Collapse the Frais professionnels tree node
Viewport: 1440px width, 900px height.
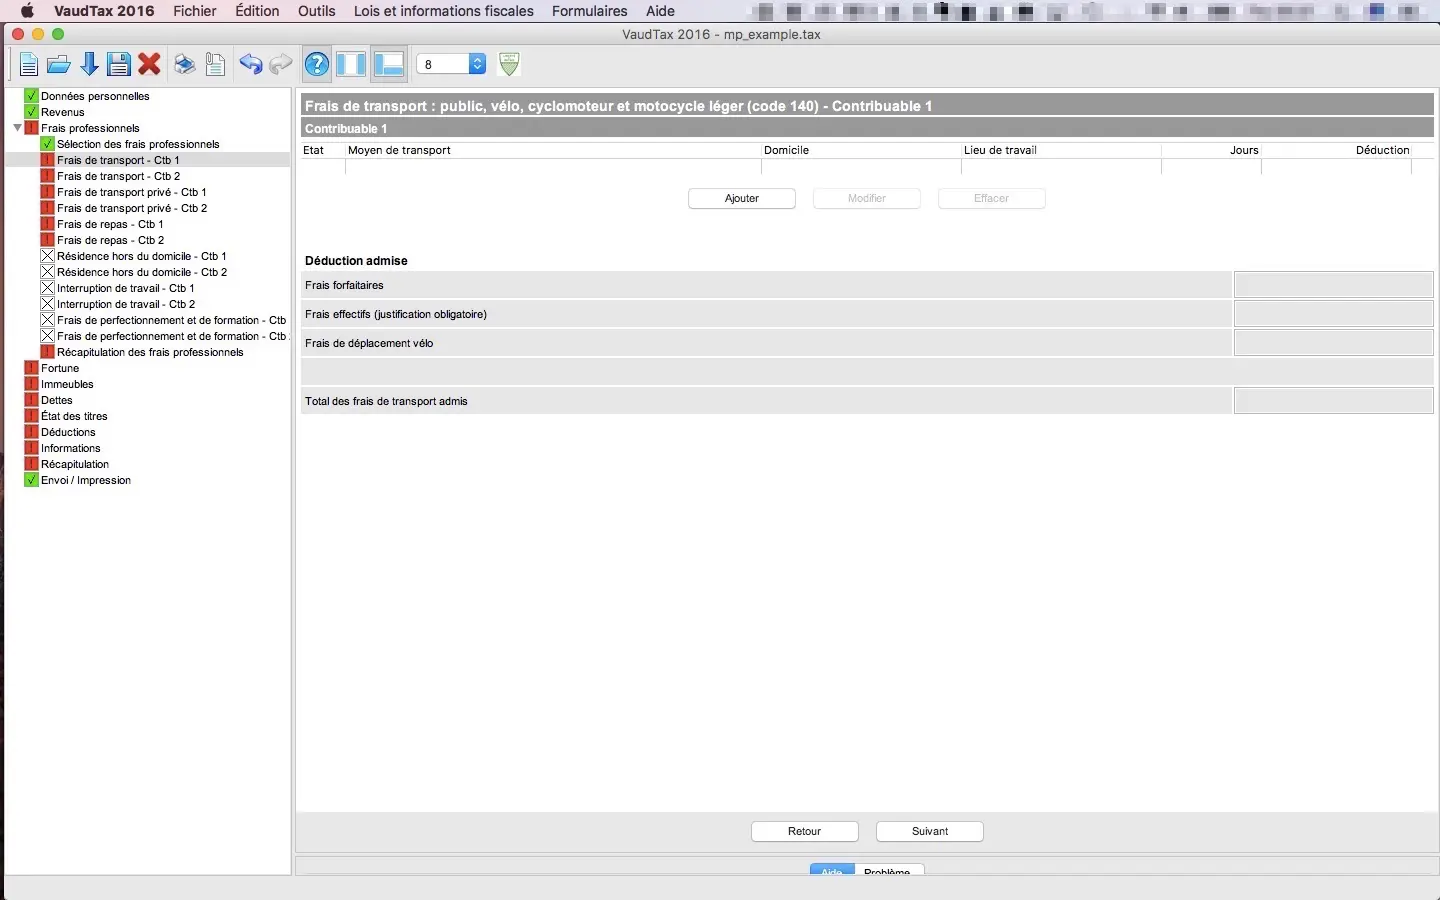pyautogui.click(x=17, y=128)
